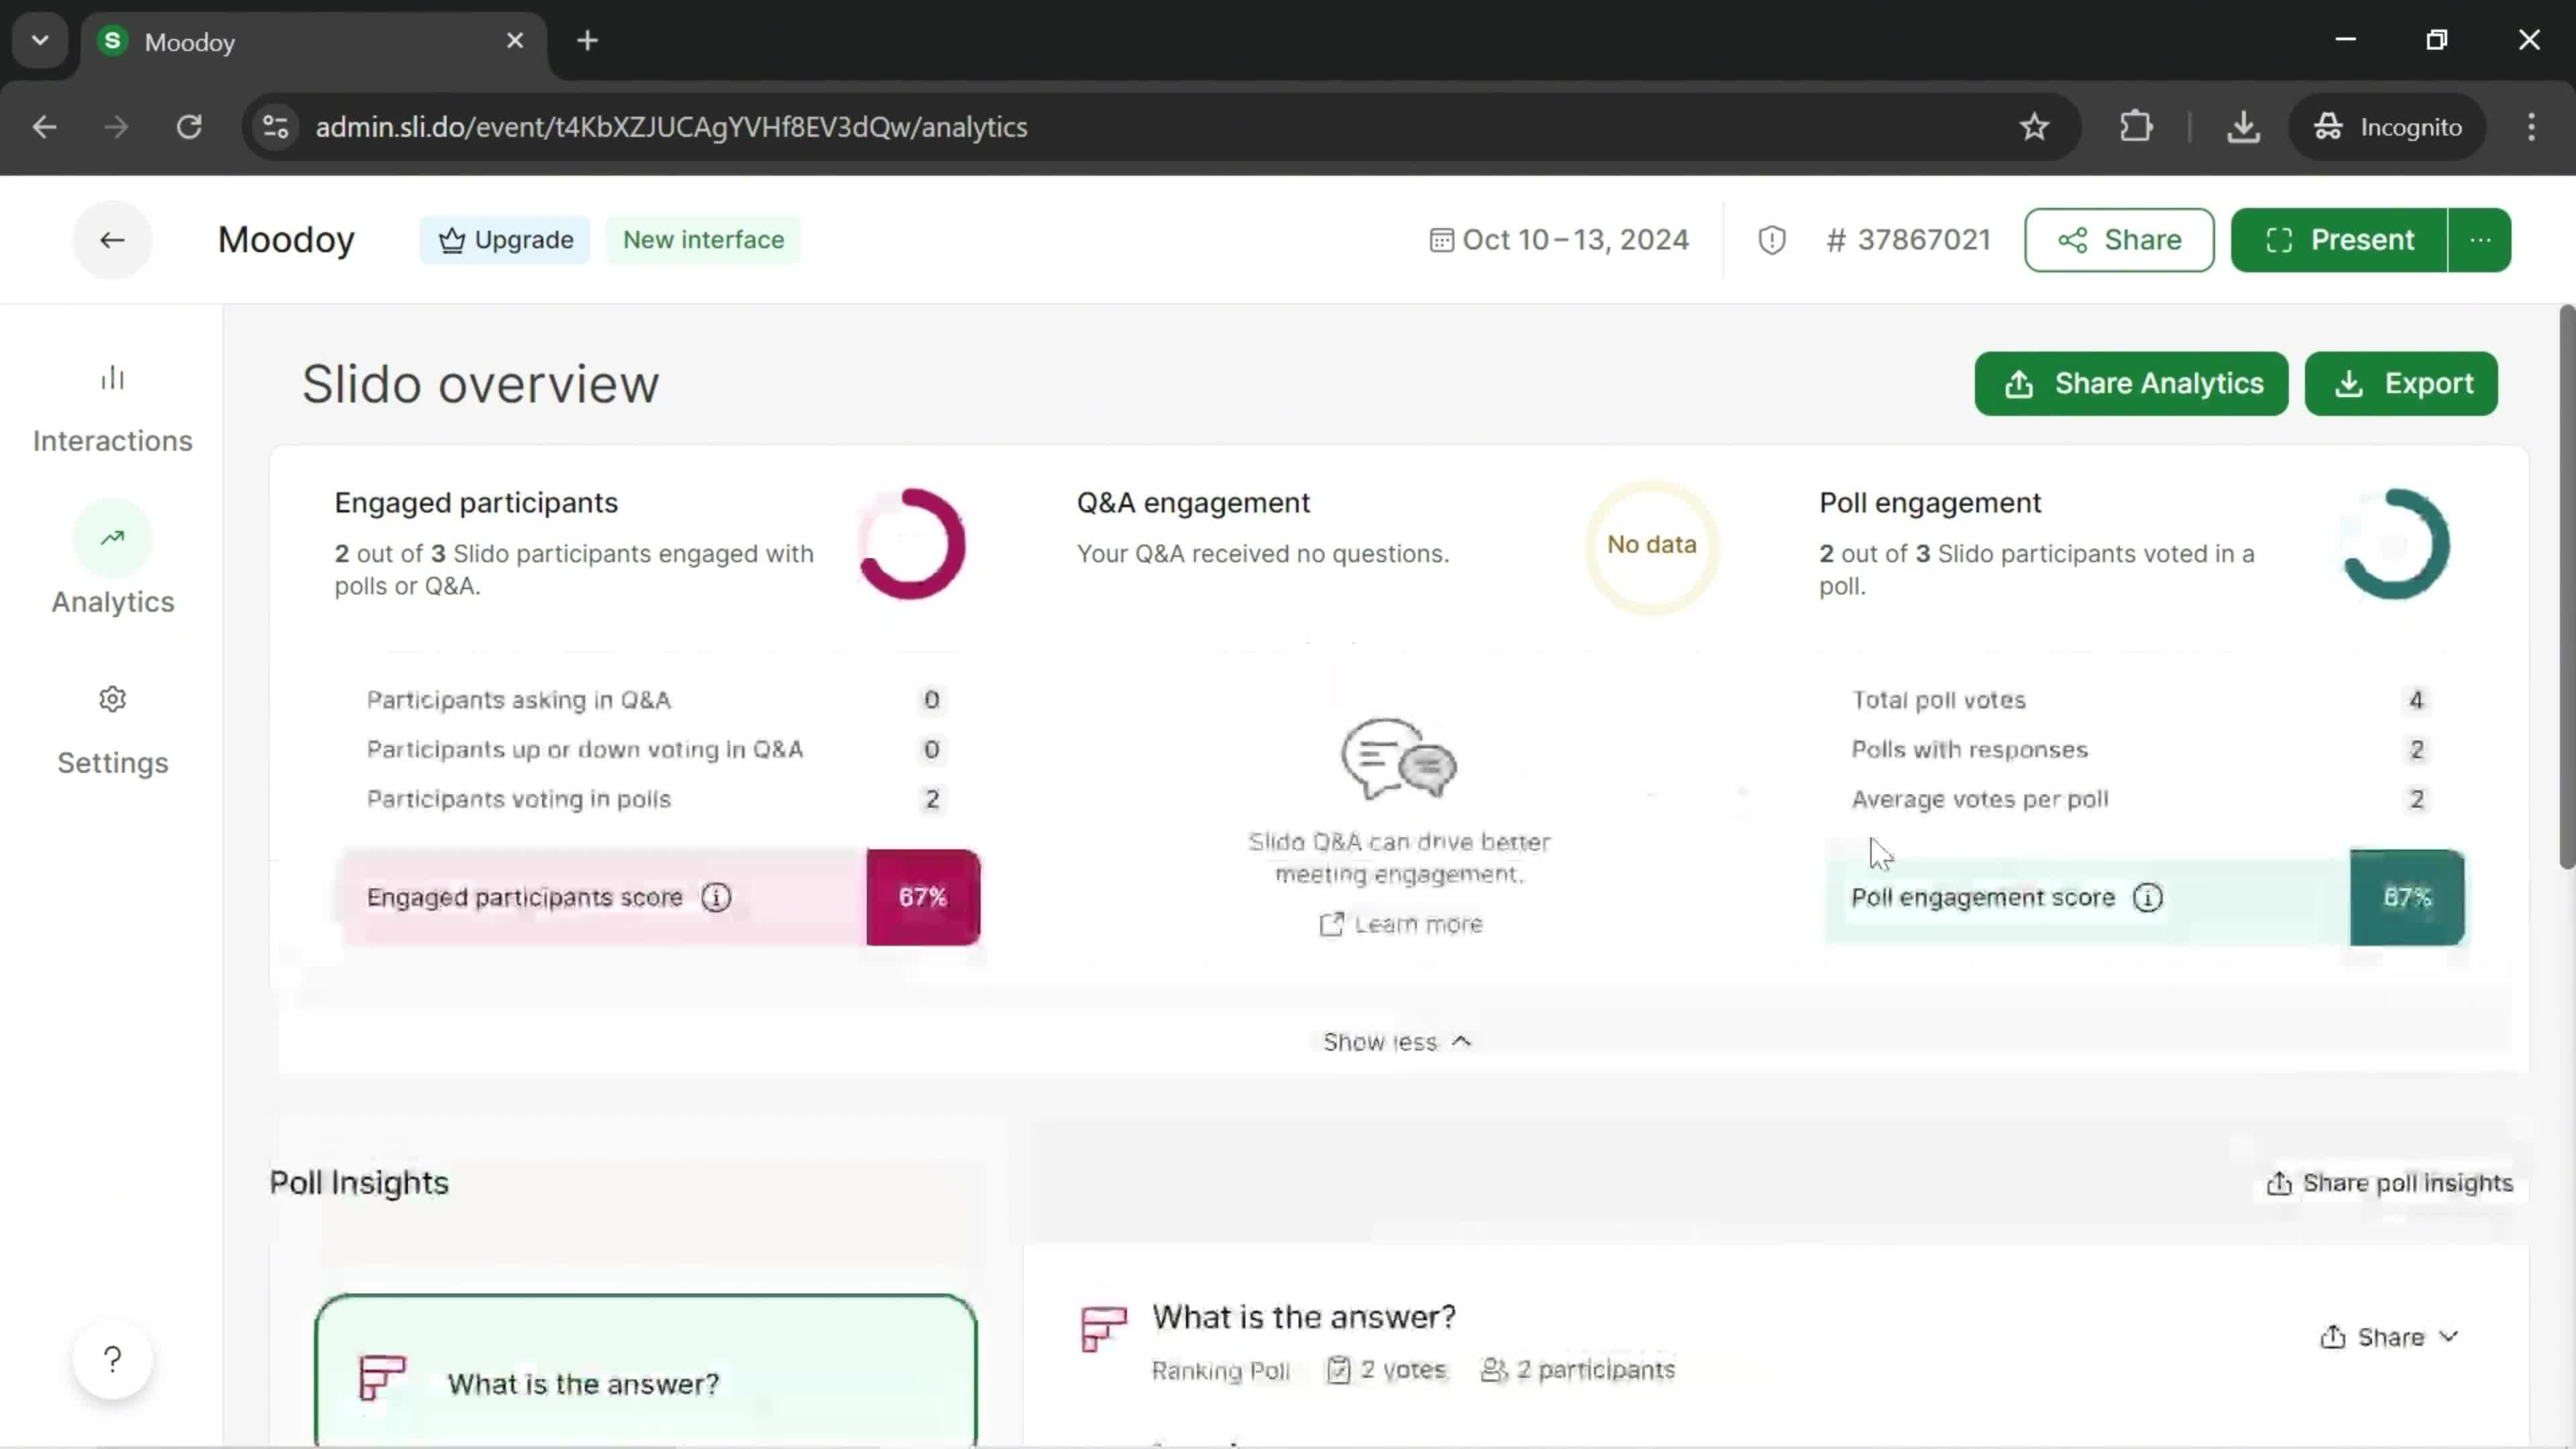Click the 67% engaged participants score box

click(923, 897)
